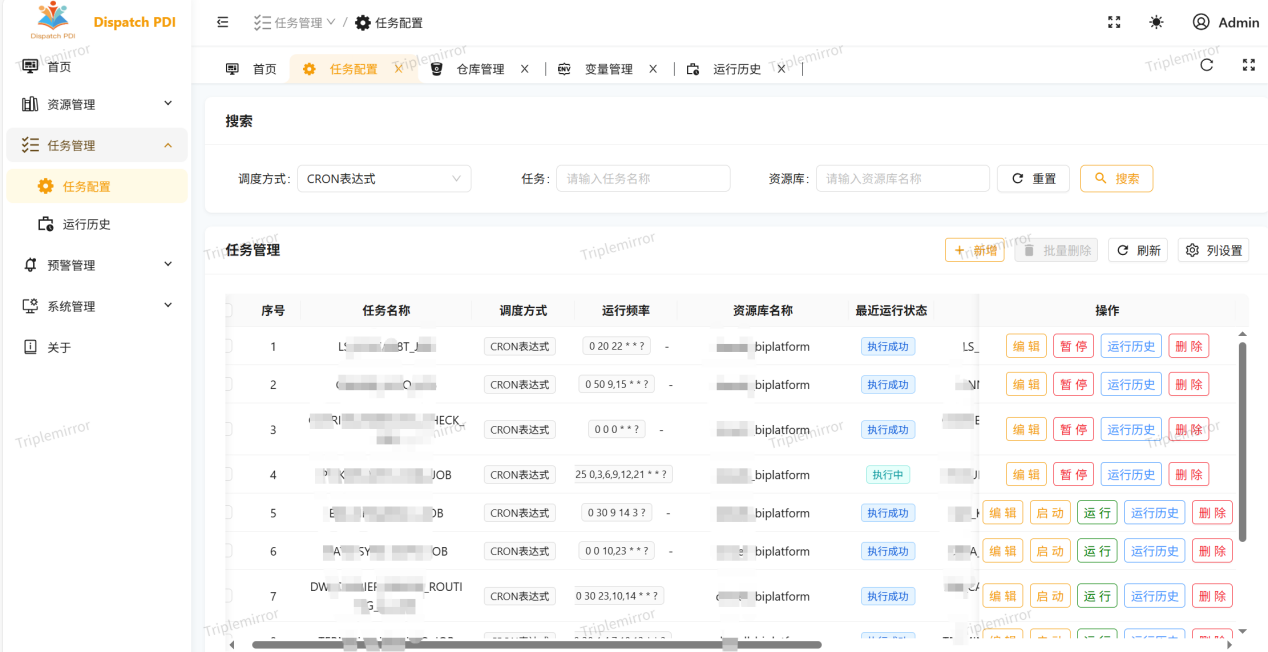Close the 仓库管理 tab
Image resolution: width=1268 pixels, height=652 pixels.
tap(525, 69)
